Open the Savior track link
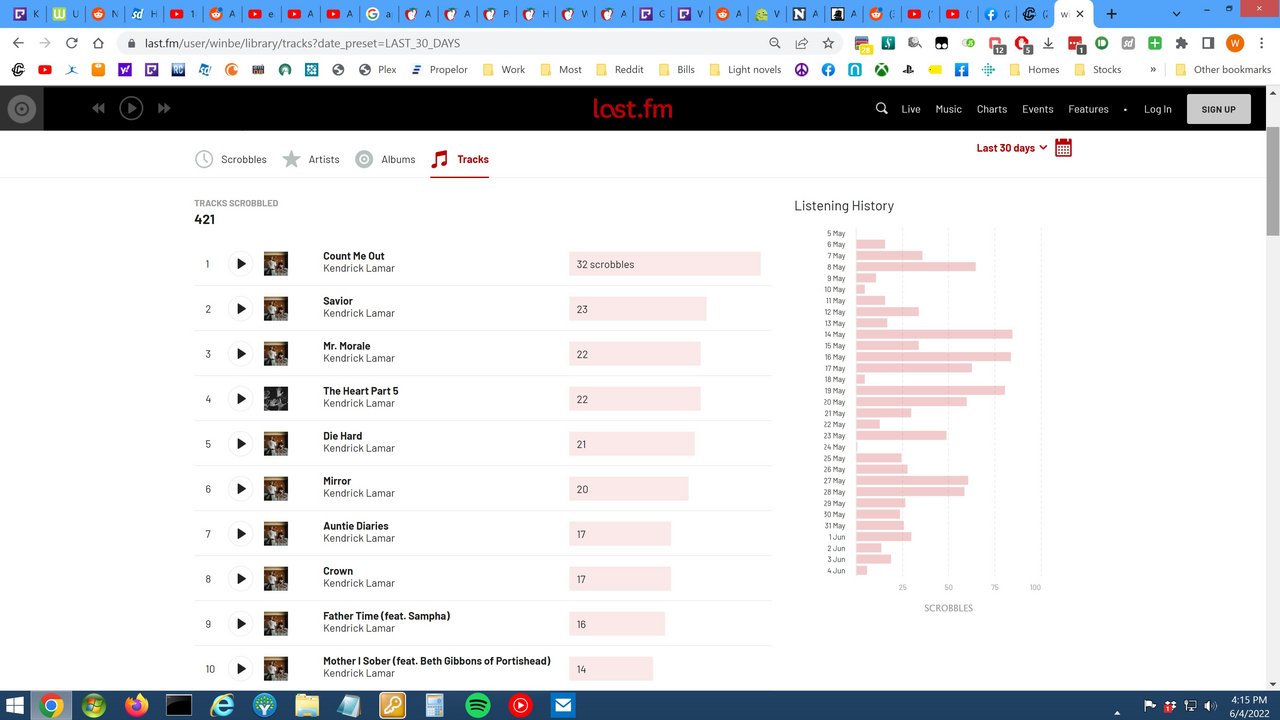1280x720 pixels. (x=338, y=301)
